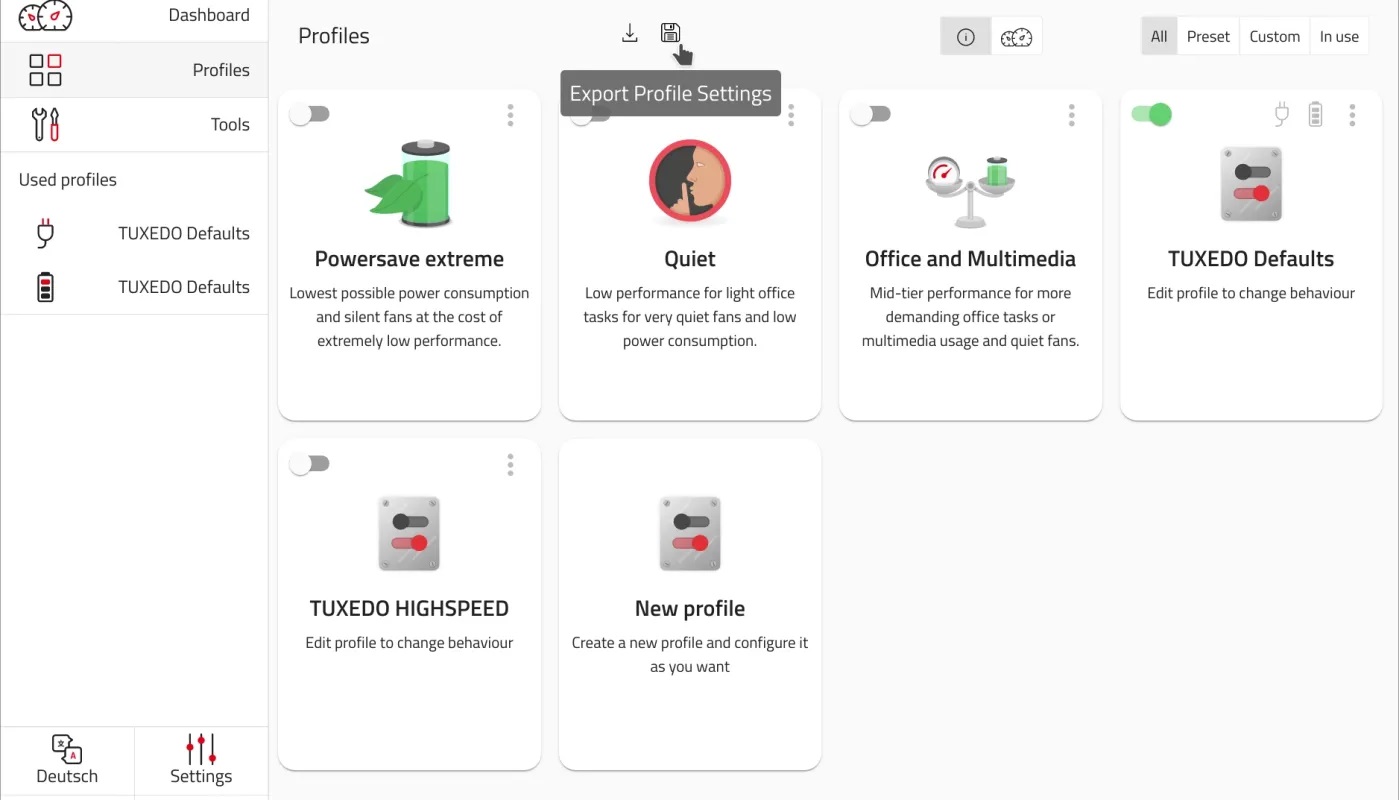Click the battery icon on TUXEDO Defaults card
The height and width of the screenshot is (800, 1399).
[x=1316, y=115]
